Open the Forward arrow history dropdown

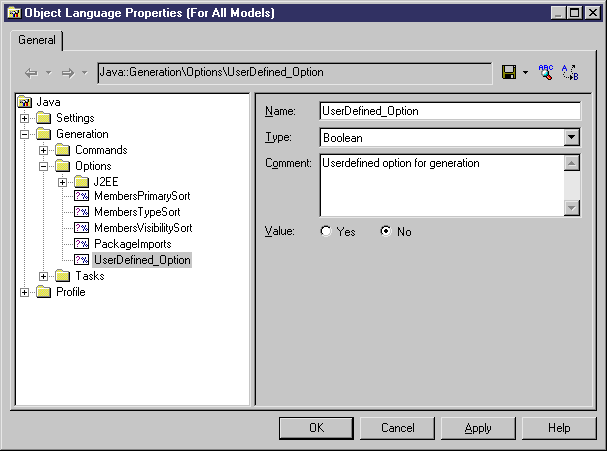point(85,72)
